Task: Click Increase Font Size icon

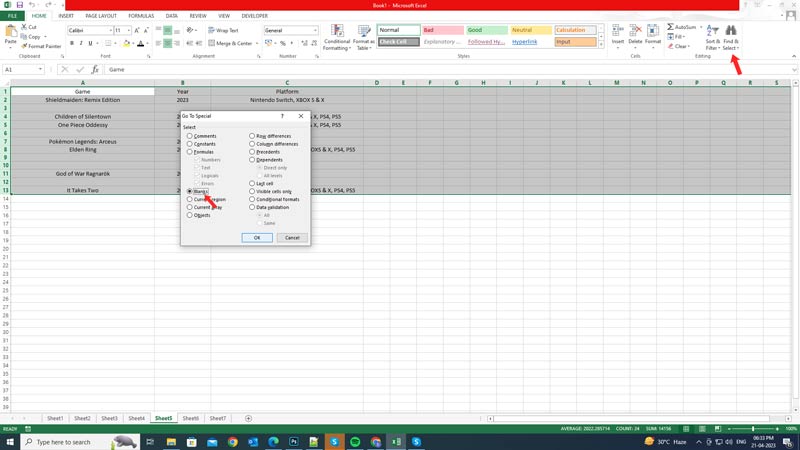Action: point(137,30)
